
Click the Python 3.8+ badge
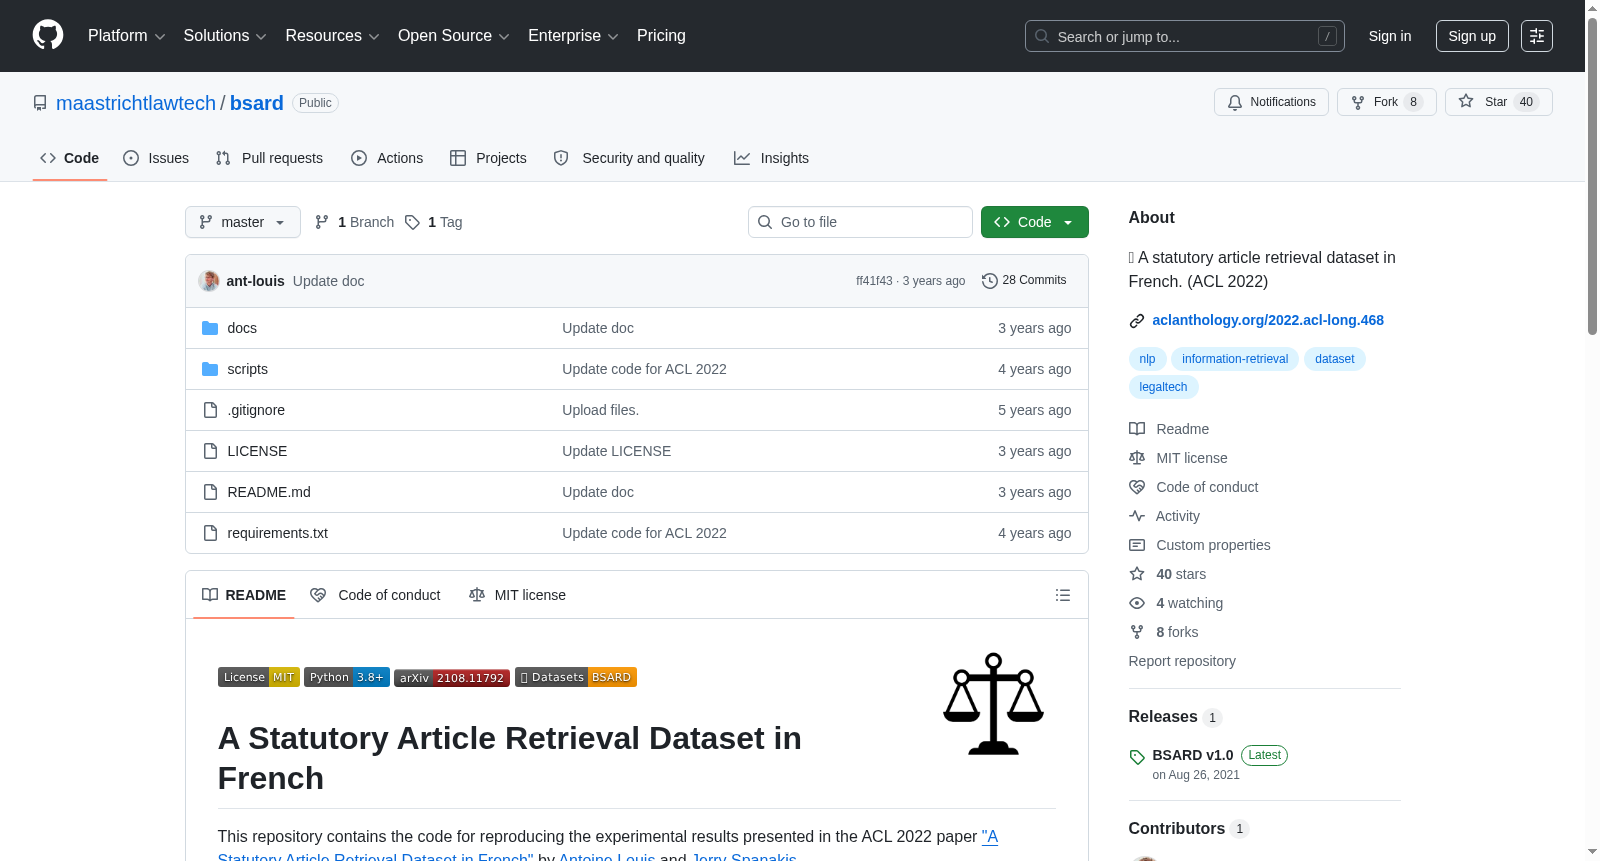[347, 677]
